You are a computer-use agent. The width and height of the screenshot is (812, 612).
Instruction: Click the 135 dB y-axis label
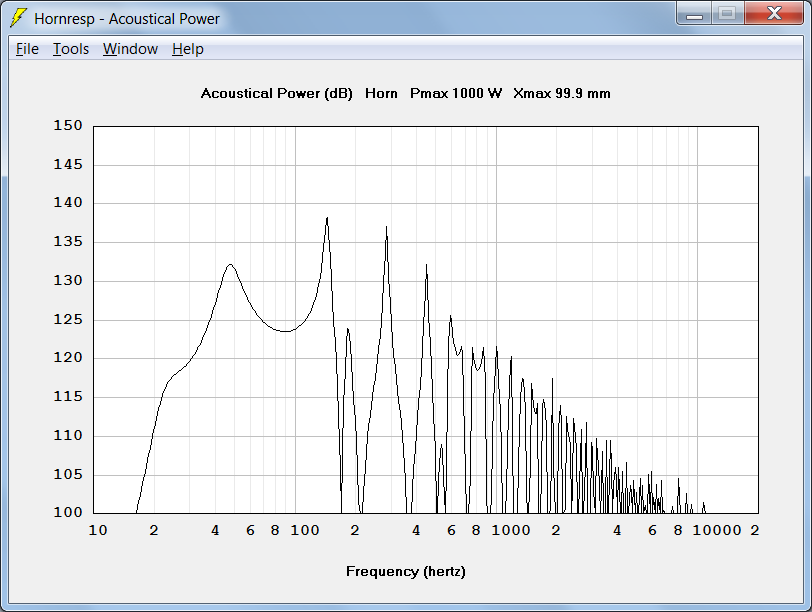coord(68,242)
